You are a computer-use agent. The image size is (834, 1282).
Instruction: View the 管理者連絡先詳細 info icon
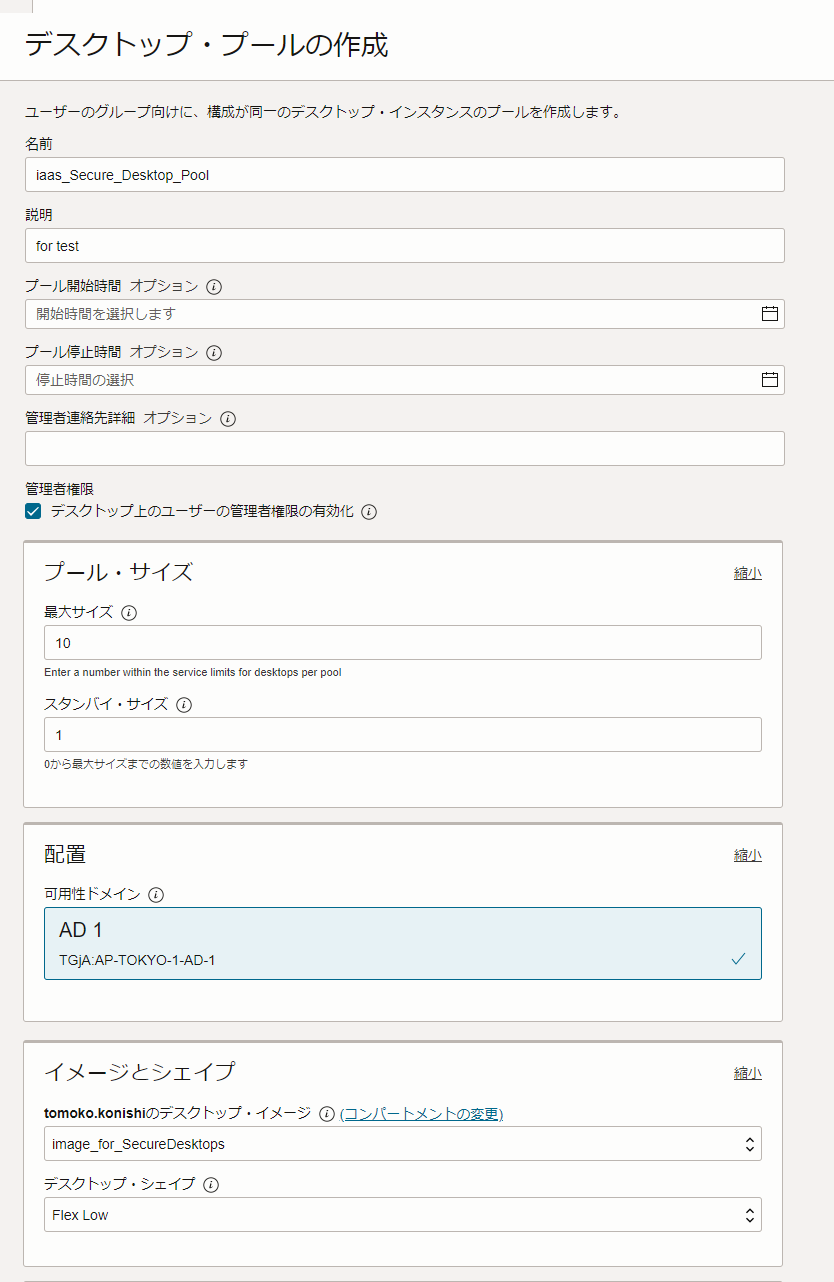228,418
